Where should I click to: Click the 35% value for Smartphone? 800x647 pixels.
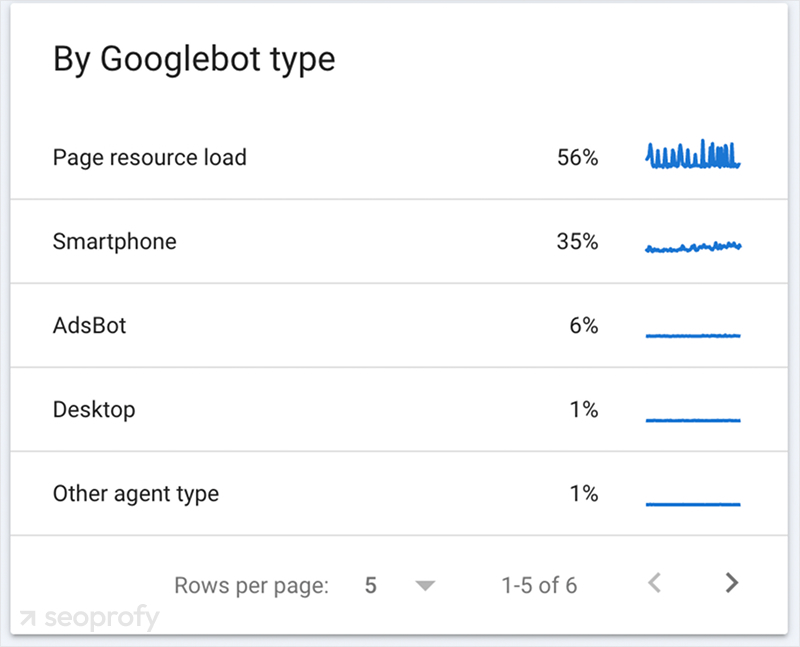[577, 242]
